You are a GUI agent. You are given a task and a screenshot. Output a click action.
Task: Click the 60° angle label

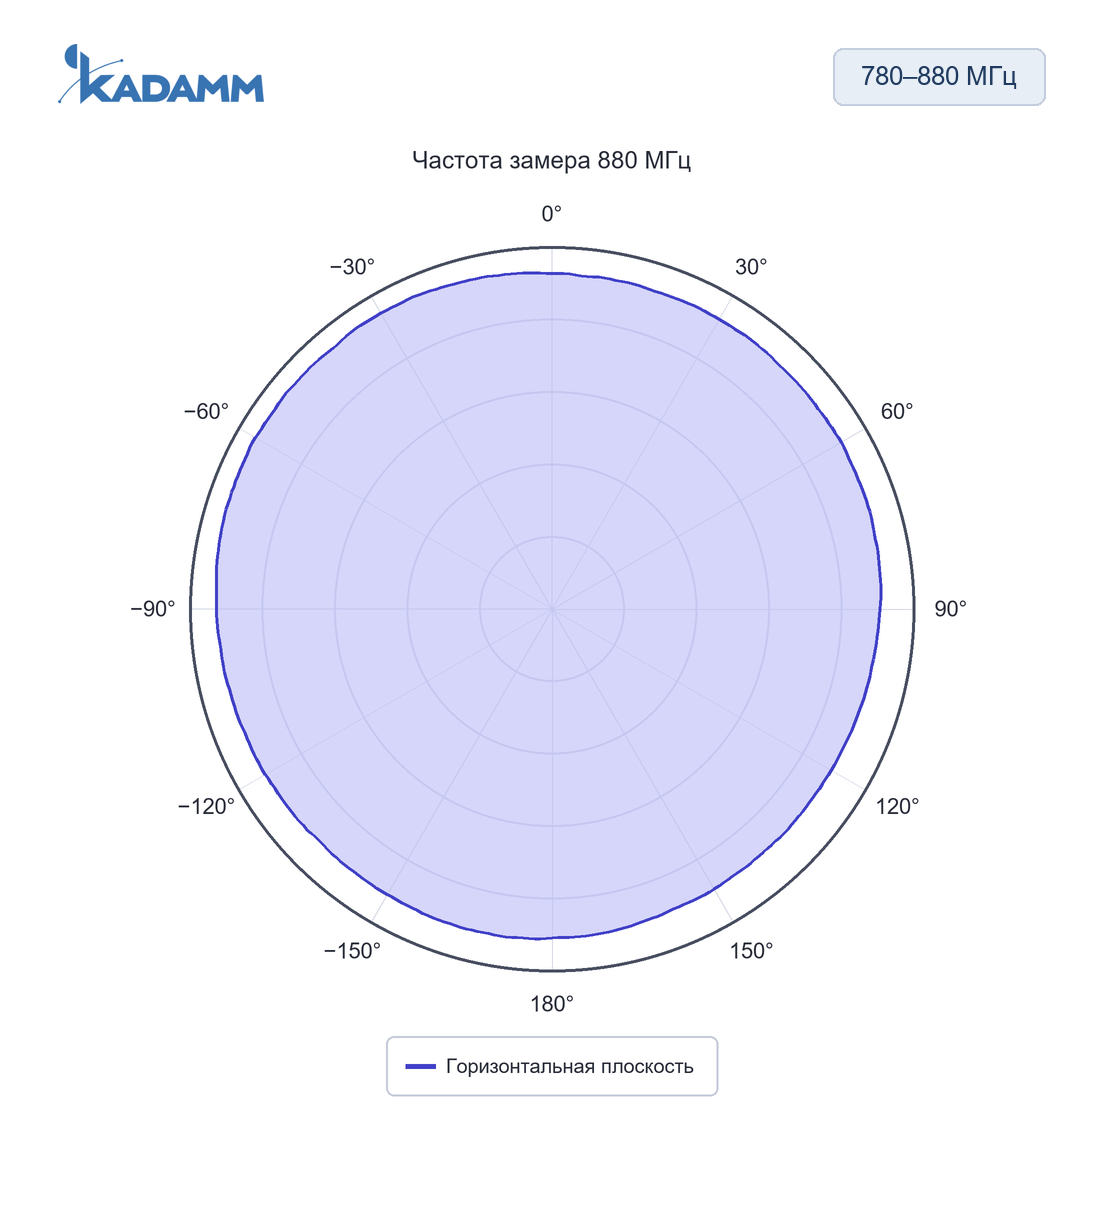897,411
